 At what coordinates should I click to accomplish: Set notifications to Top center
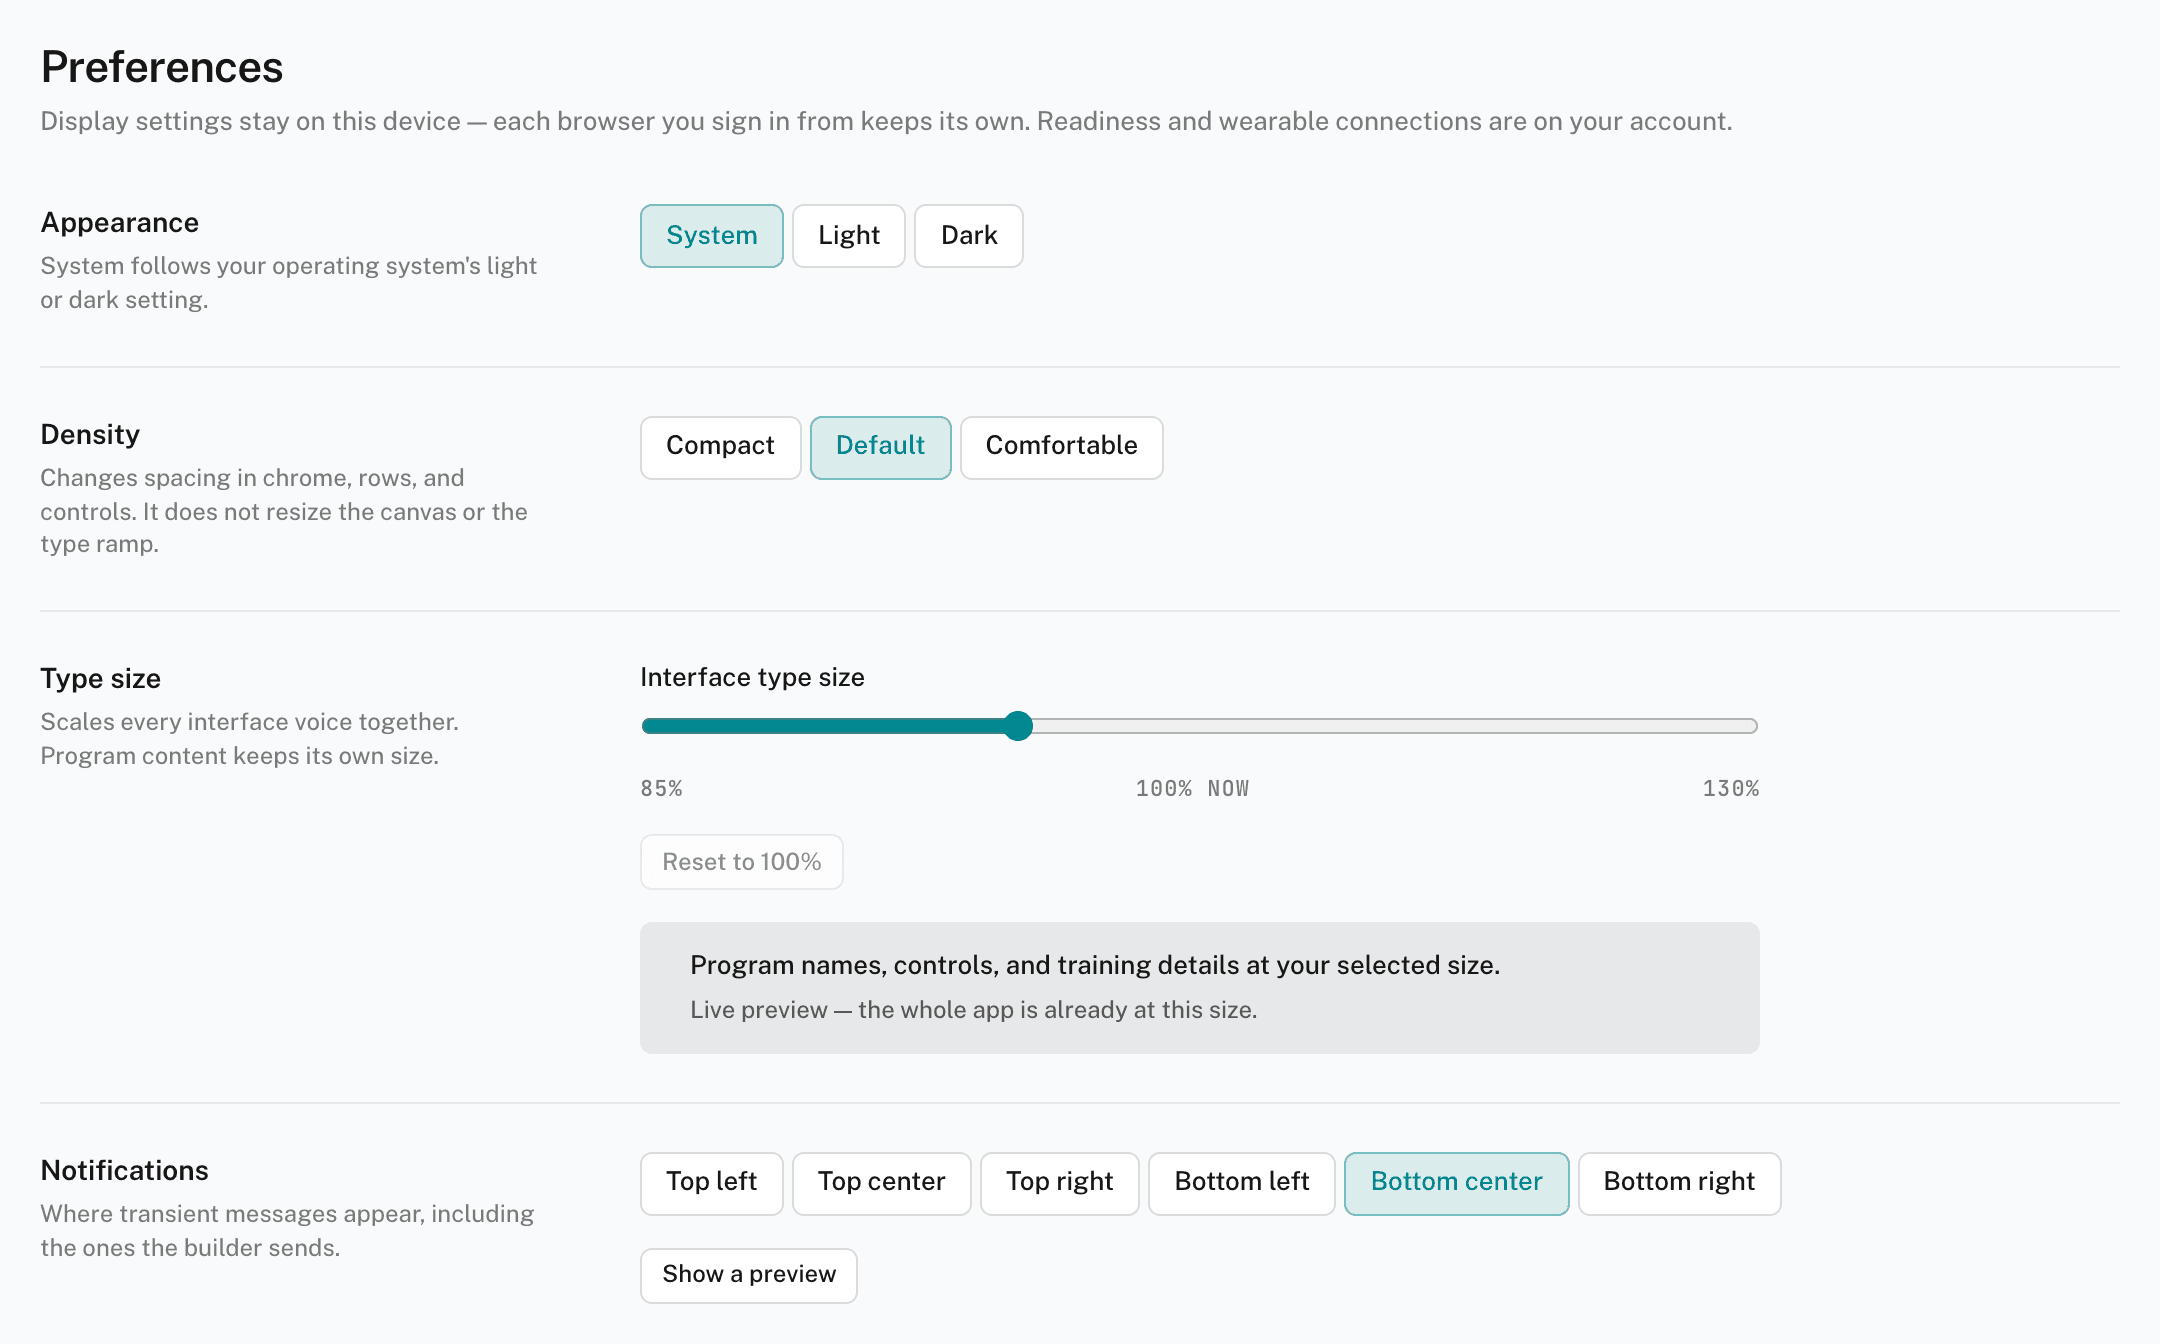881,1183
